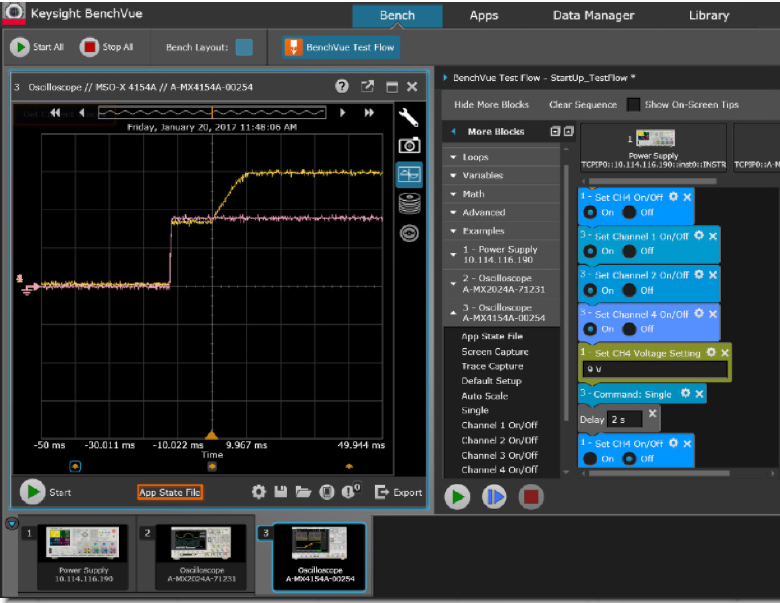Stop the test flow with red square button
Screen dimensions: 780x603
(531, 497)
